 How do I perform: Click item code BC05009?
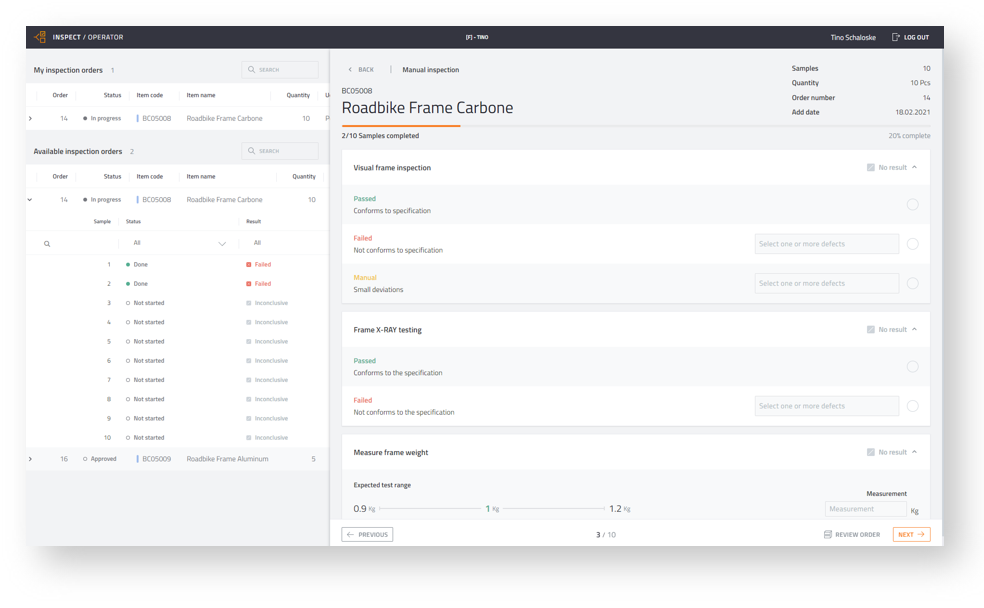(156, 459)
